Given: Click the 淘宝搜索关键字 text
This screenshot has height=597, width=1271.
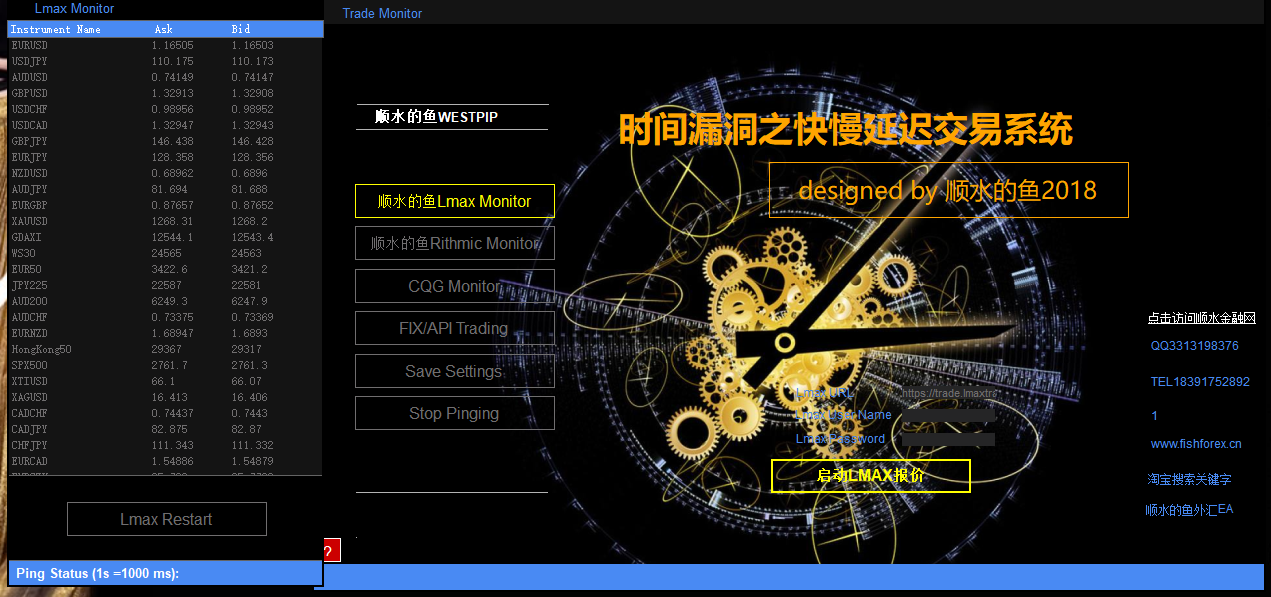Looking at the screenshot, I should pos(1189,480).
